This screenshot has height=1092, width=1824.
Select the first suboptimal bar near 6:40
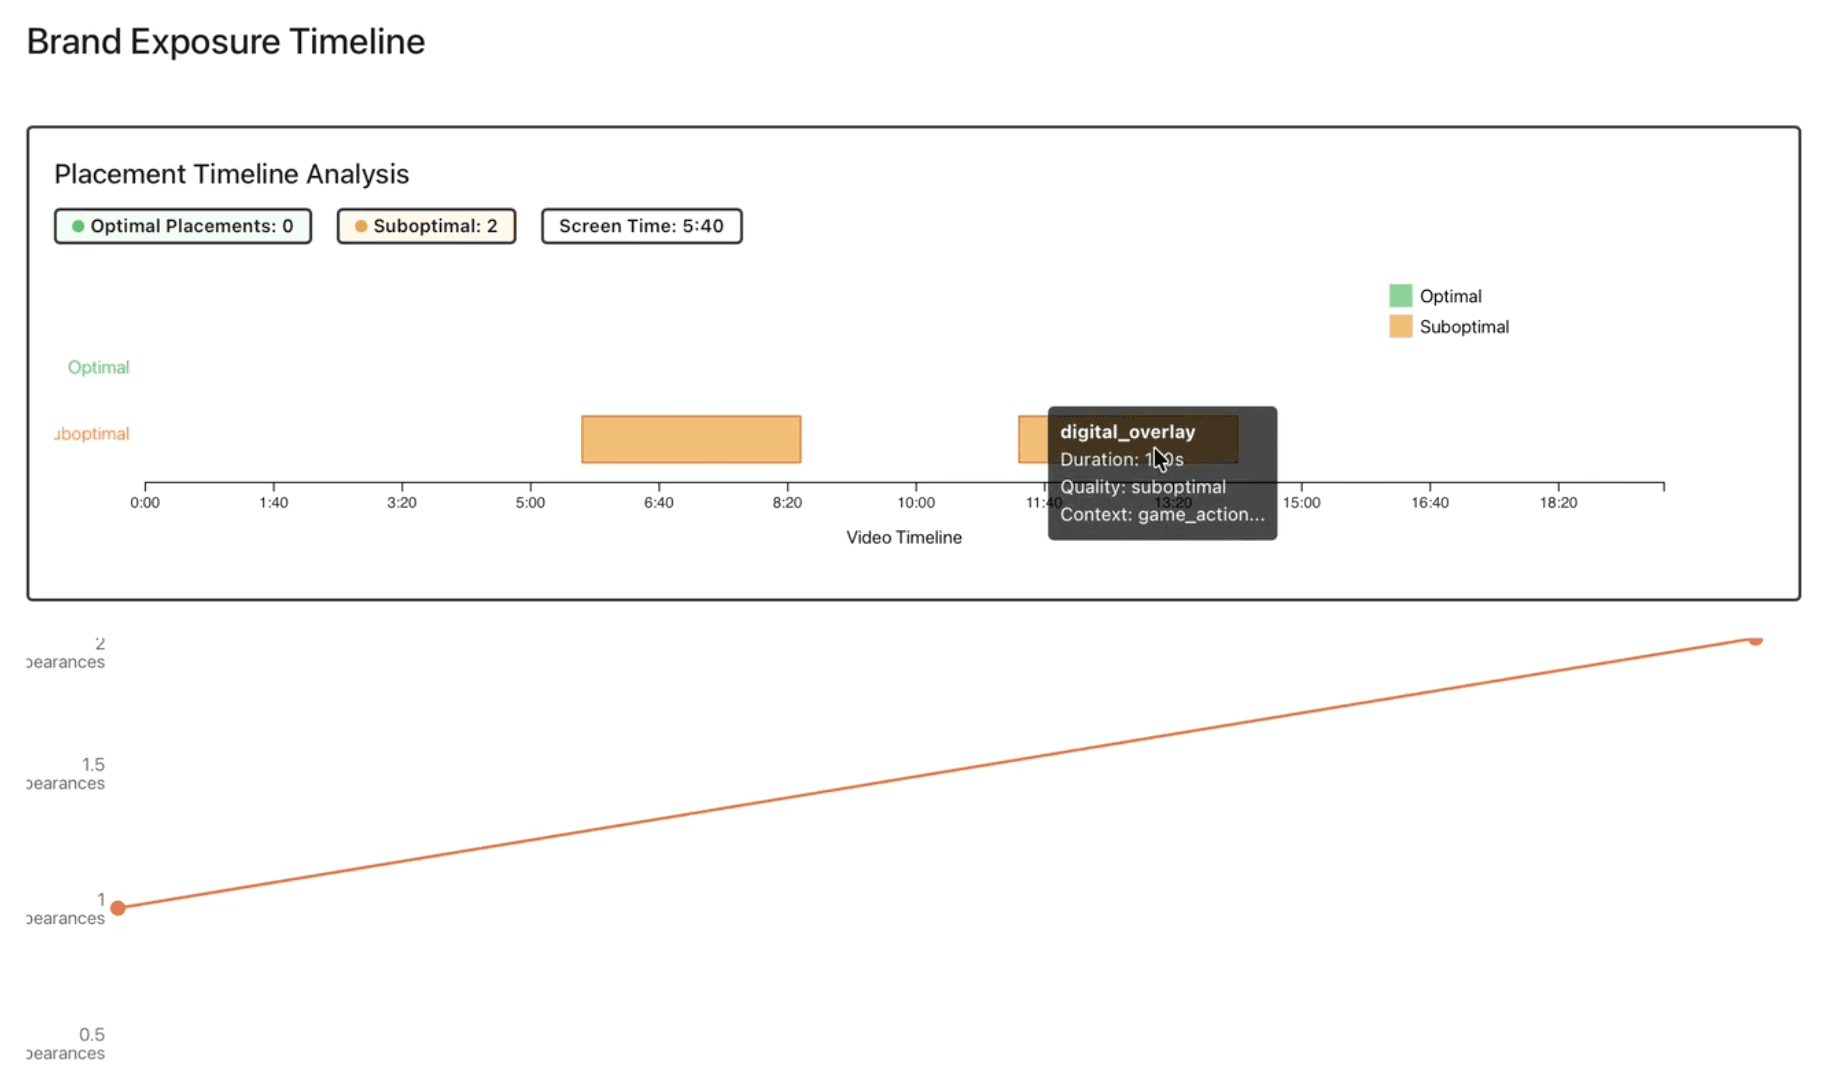pos(691,439)
